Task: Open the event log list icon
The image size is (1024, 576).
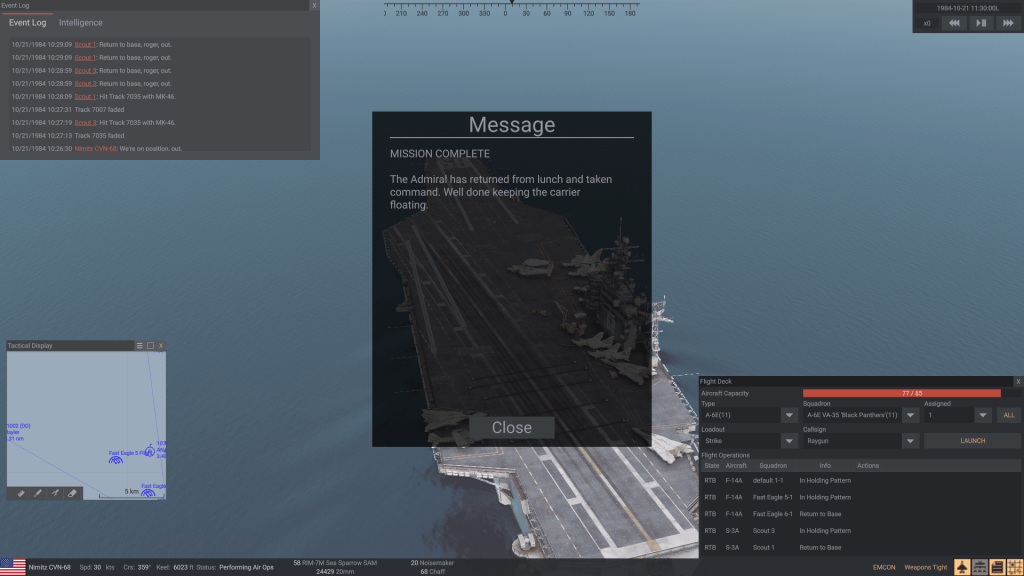Action: click(x=997, y=567)
